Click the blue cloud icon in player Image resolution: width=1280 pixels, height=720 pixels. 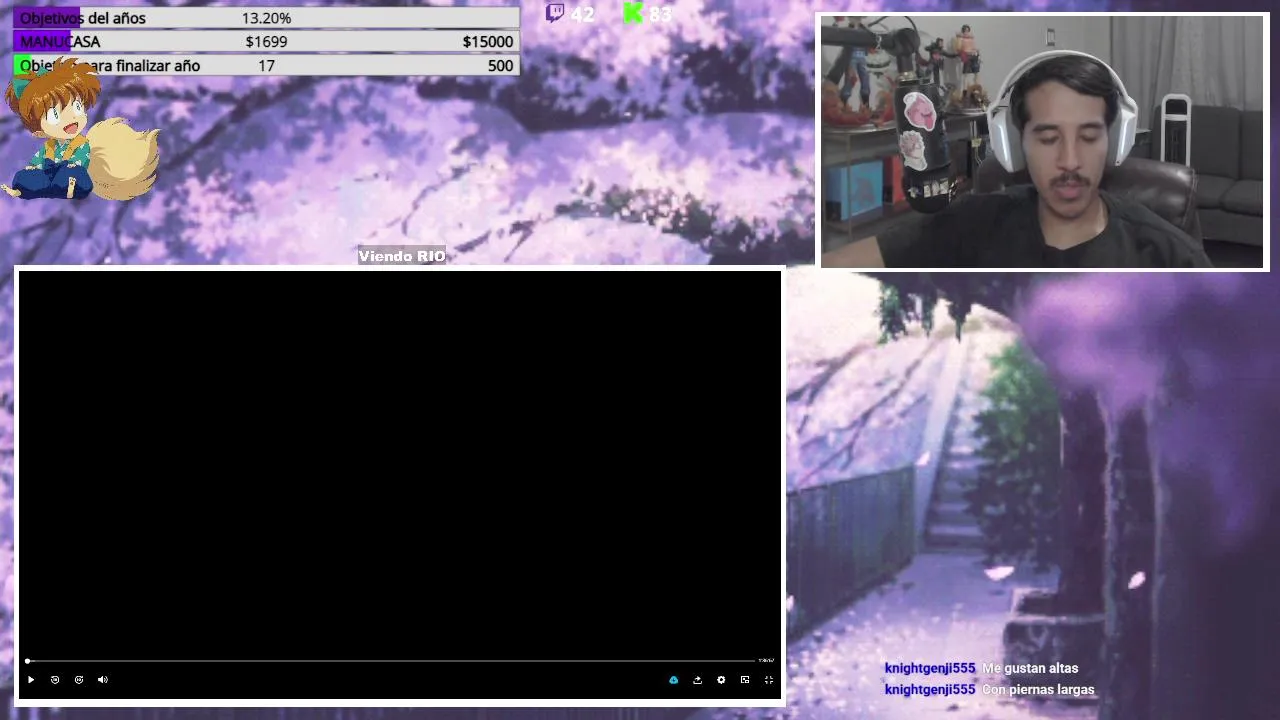[673, 680]
